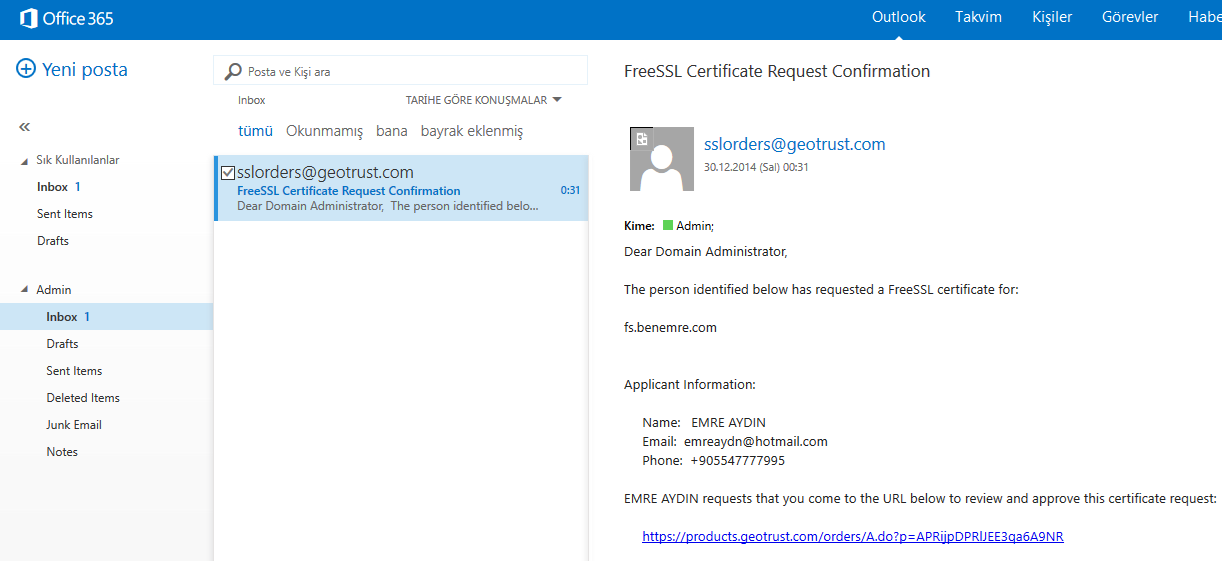This screenshot has width=1222, height=561.
Task: Collapse the Admin mailbox tree
Action: click(x=25, y=290)
